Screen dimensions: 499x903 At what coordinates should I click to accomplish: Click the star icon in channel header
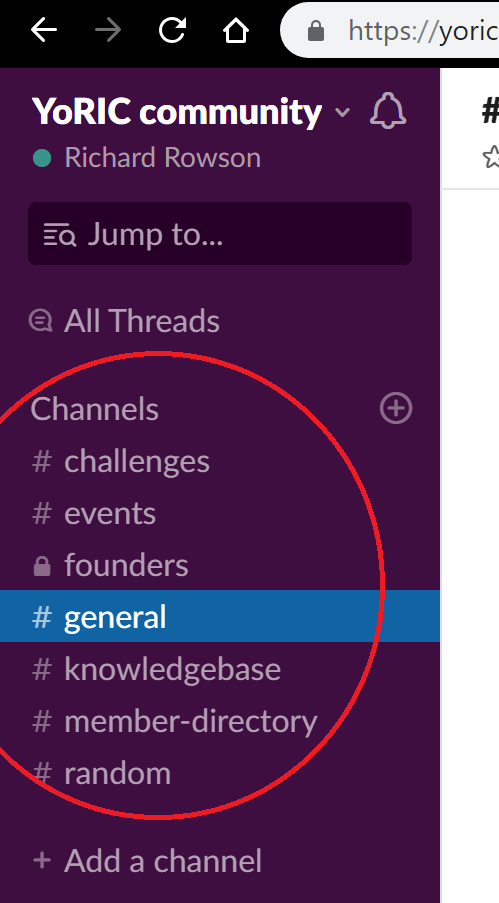coord(491,157)
